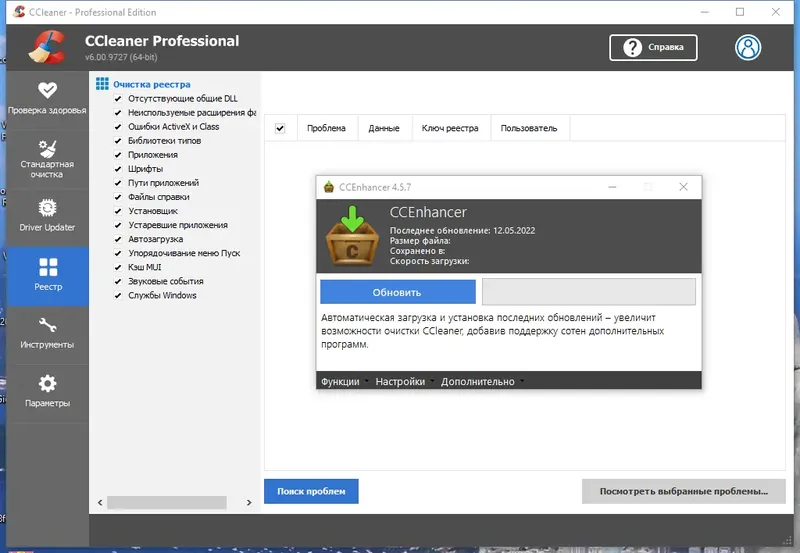This screenshot has height=553, width=800.
Task: Uncheck 'Отсутствующие общие DLL' checkbox
Action: [118, 98]
